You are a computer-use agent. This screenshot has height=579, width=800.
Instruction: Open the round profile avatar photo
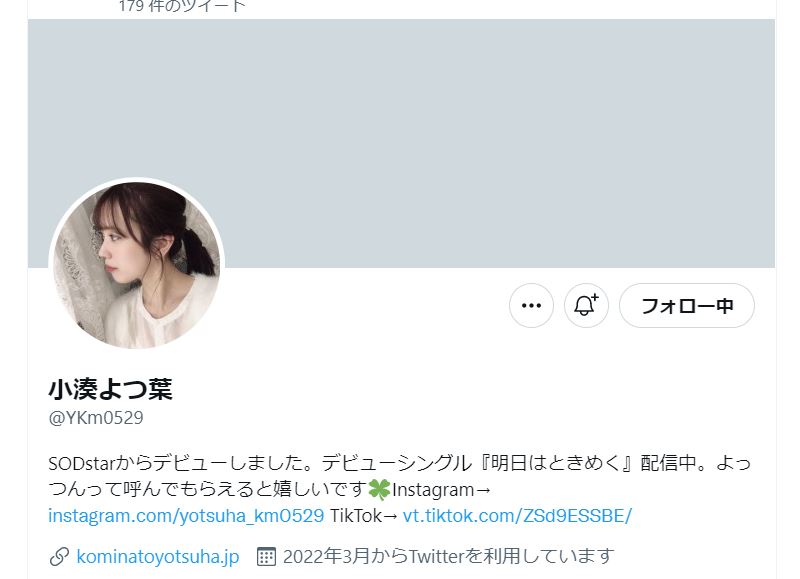coord(137,265)
